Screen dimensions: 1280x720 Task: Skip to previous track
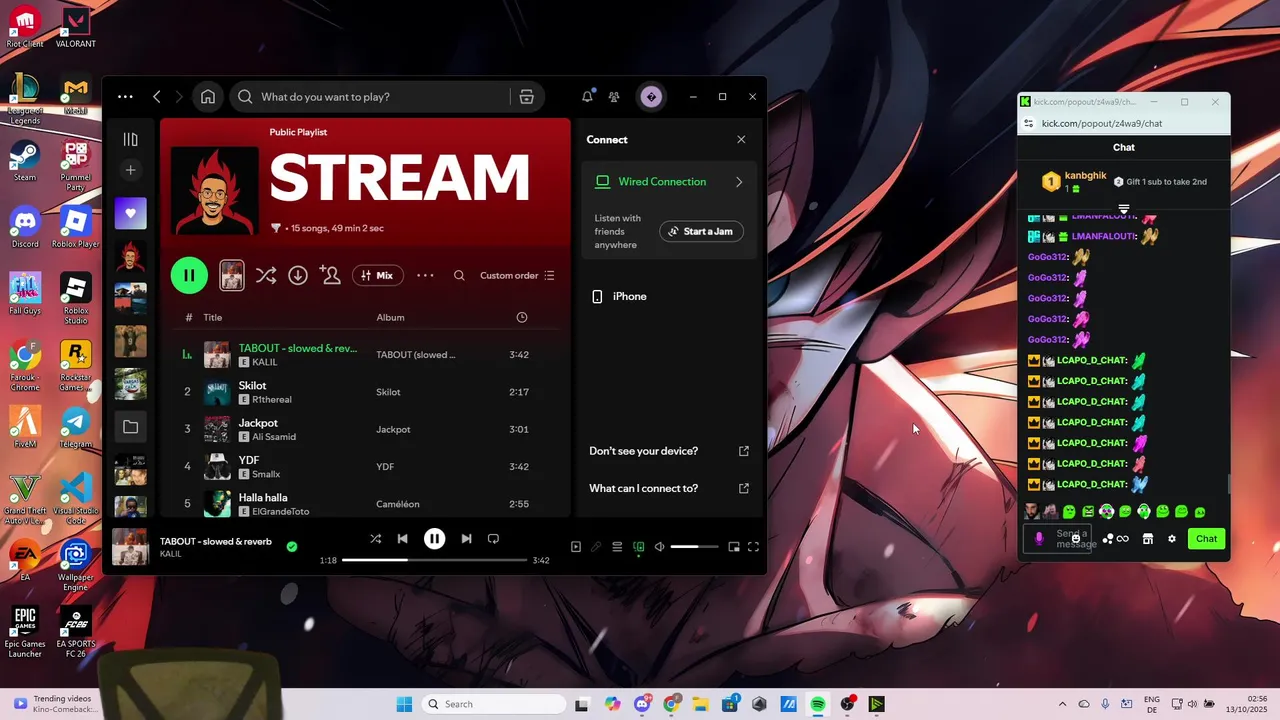click(x=402, y=538)
